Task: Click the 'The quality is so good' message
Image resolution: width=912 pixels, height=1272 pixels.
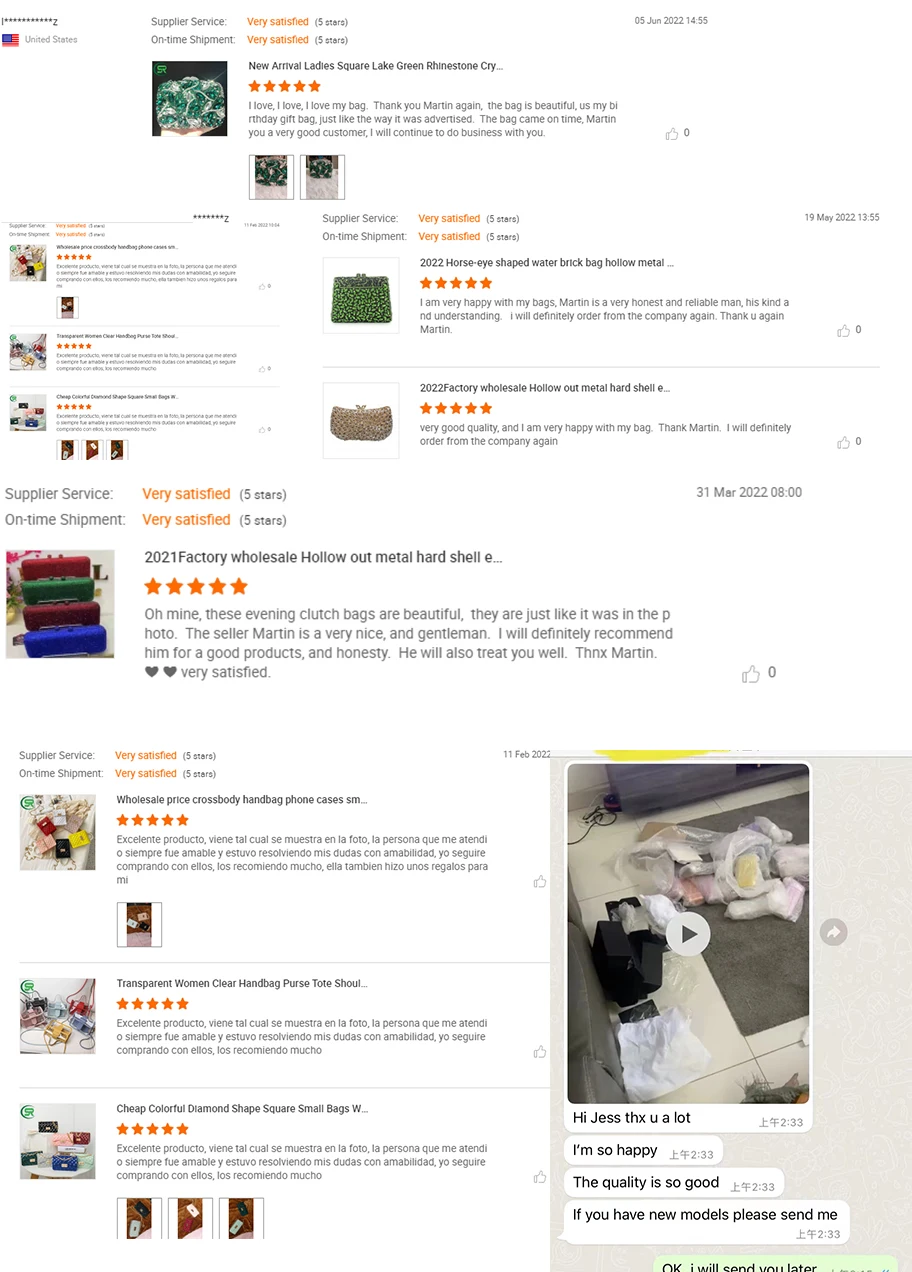Action: [646, 1182]
